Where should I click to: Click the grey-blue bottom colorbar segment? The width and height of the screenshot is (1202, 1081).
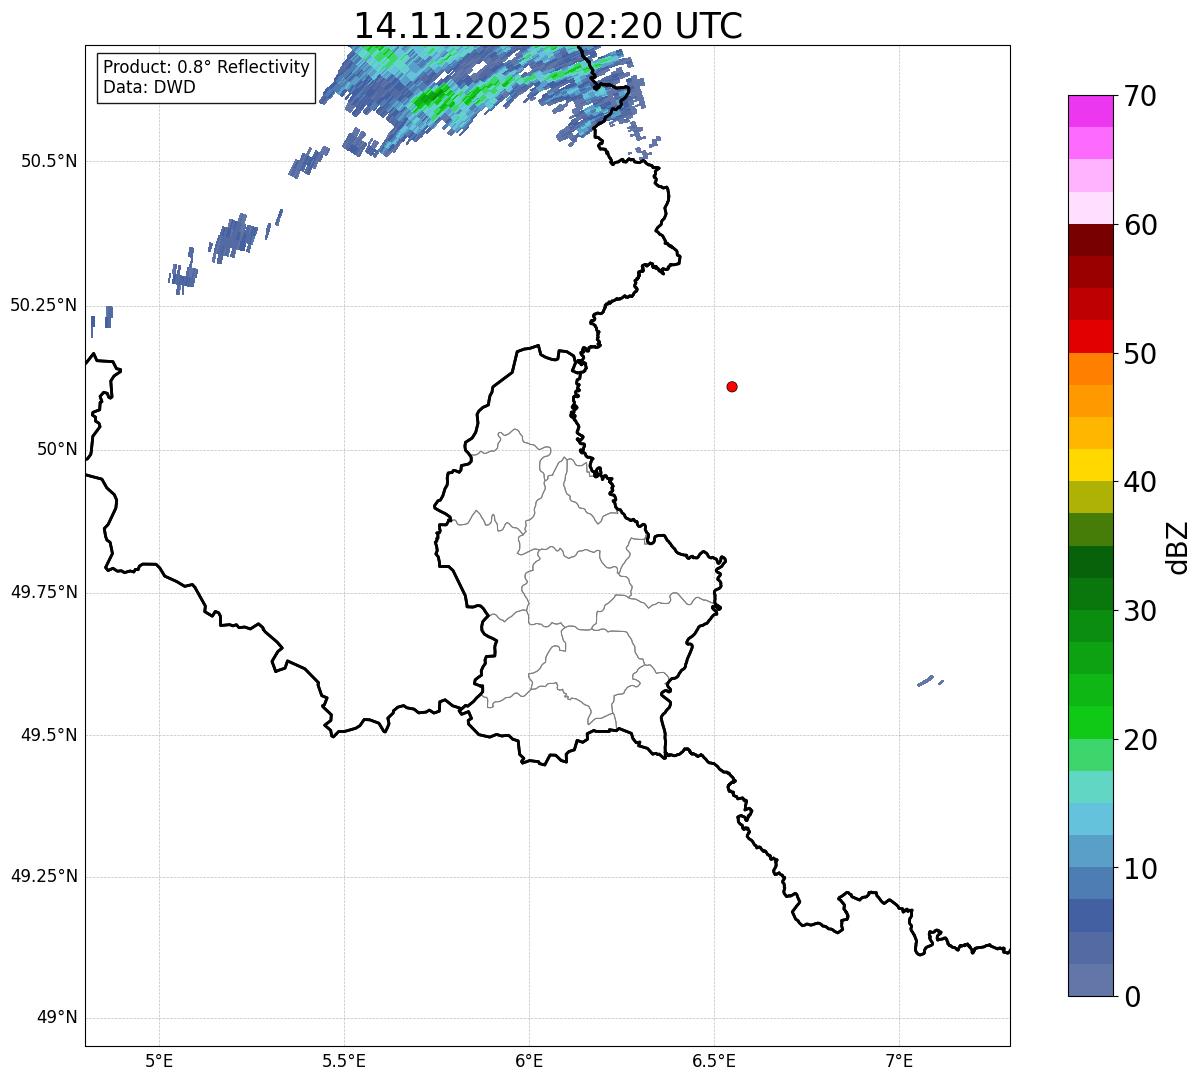1090,980
